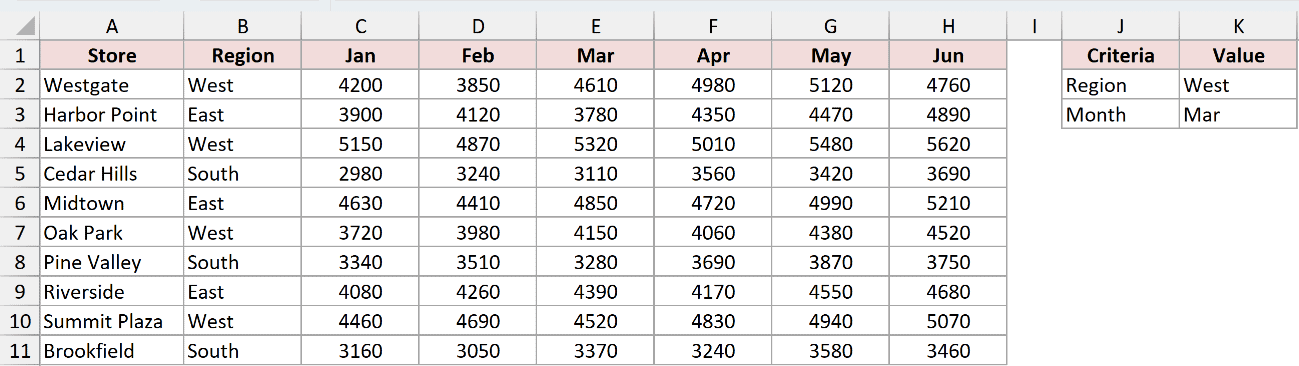Click the West value in cell K2

[x=1238, y=85]
